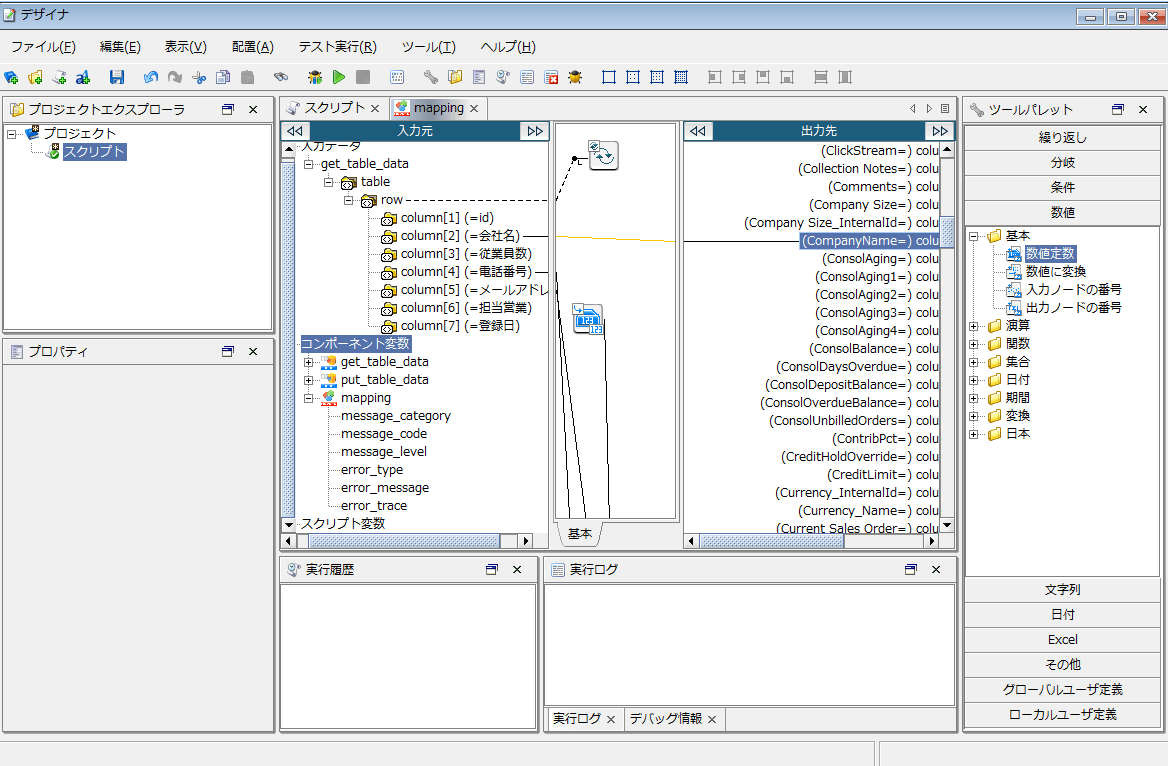Expand the 演算 folder in tool palette

tap(974, 326)
